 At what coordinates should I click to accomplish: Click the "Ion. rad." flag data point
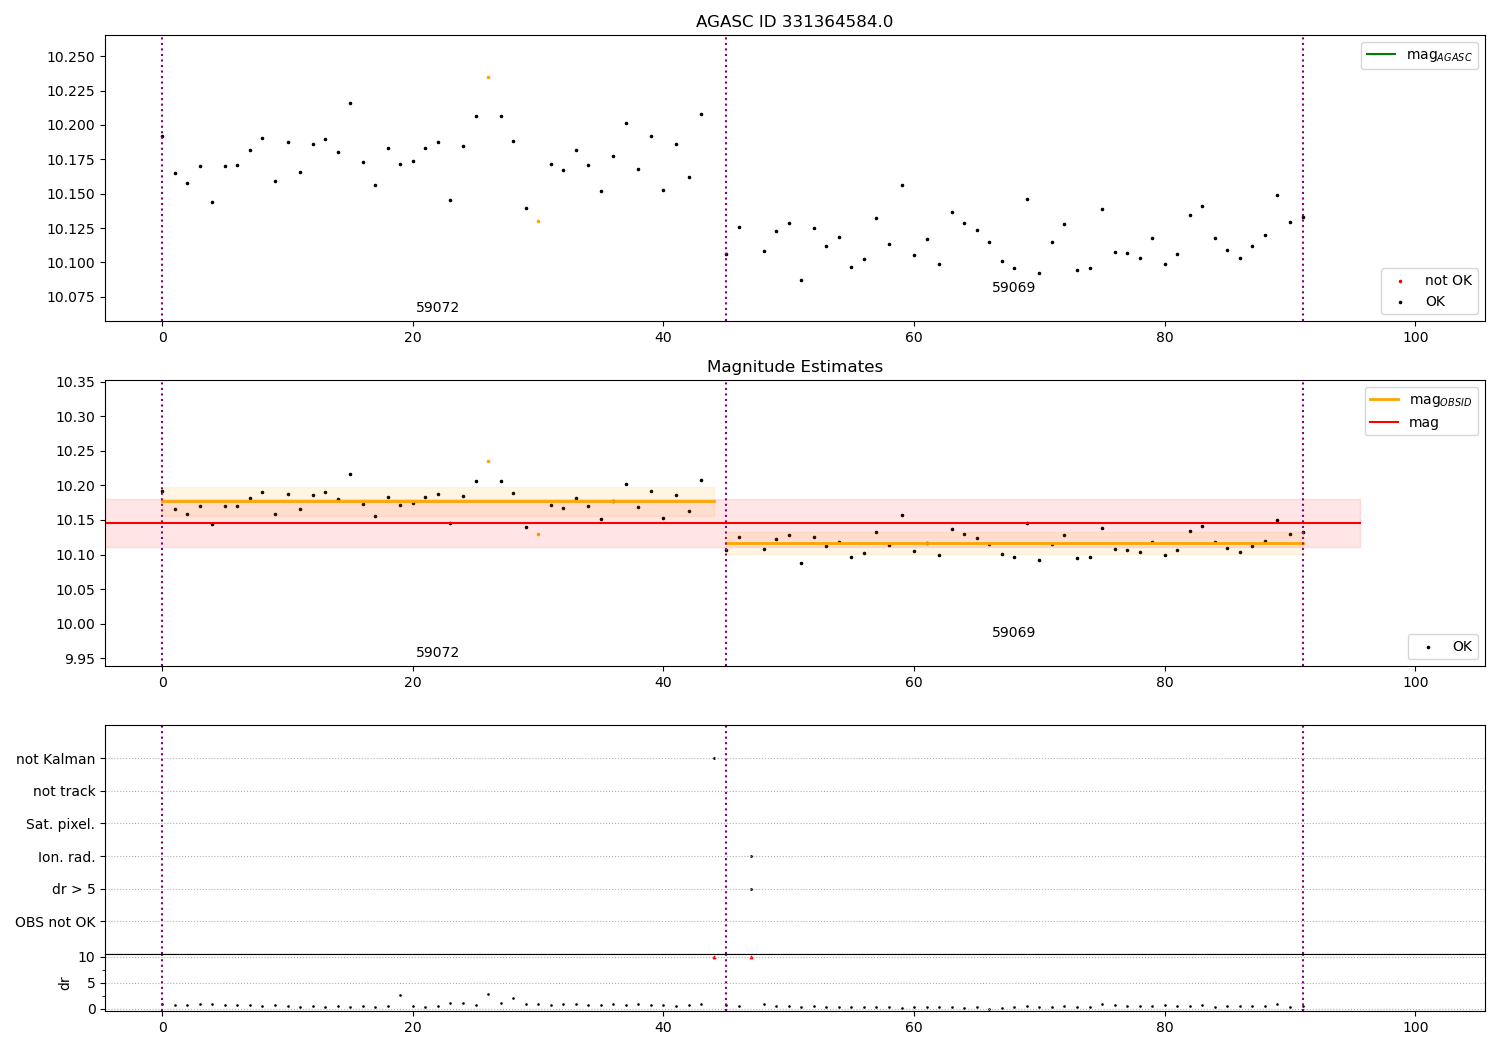(751, 856)
